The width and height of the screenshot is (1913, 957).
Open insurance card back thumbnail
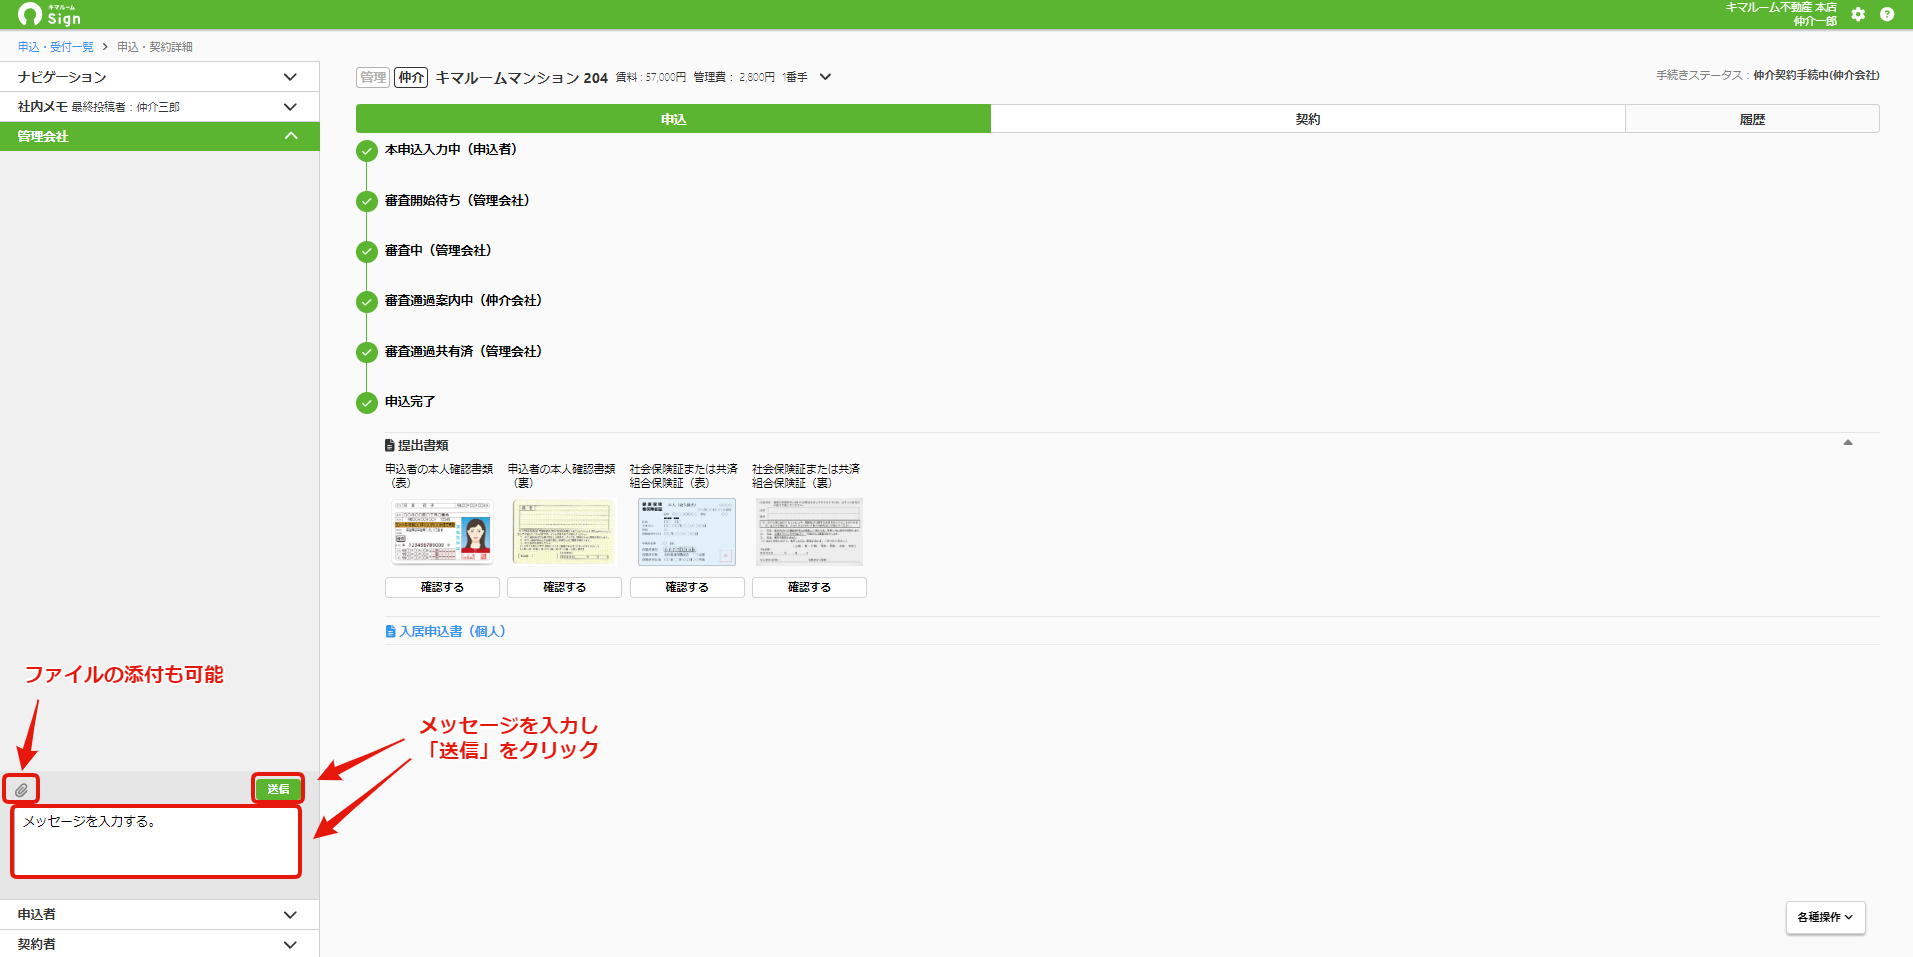(x=809, y=532)
